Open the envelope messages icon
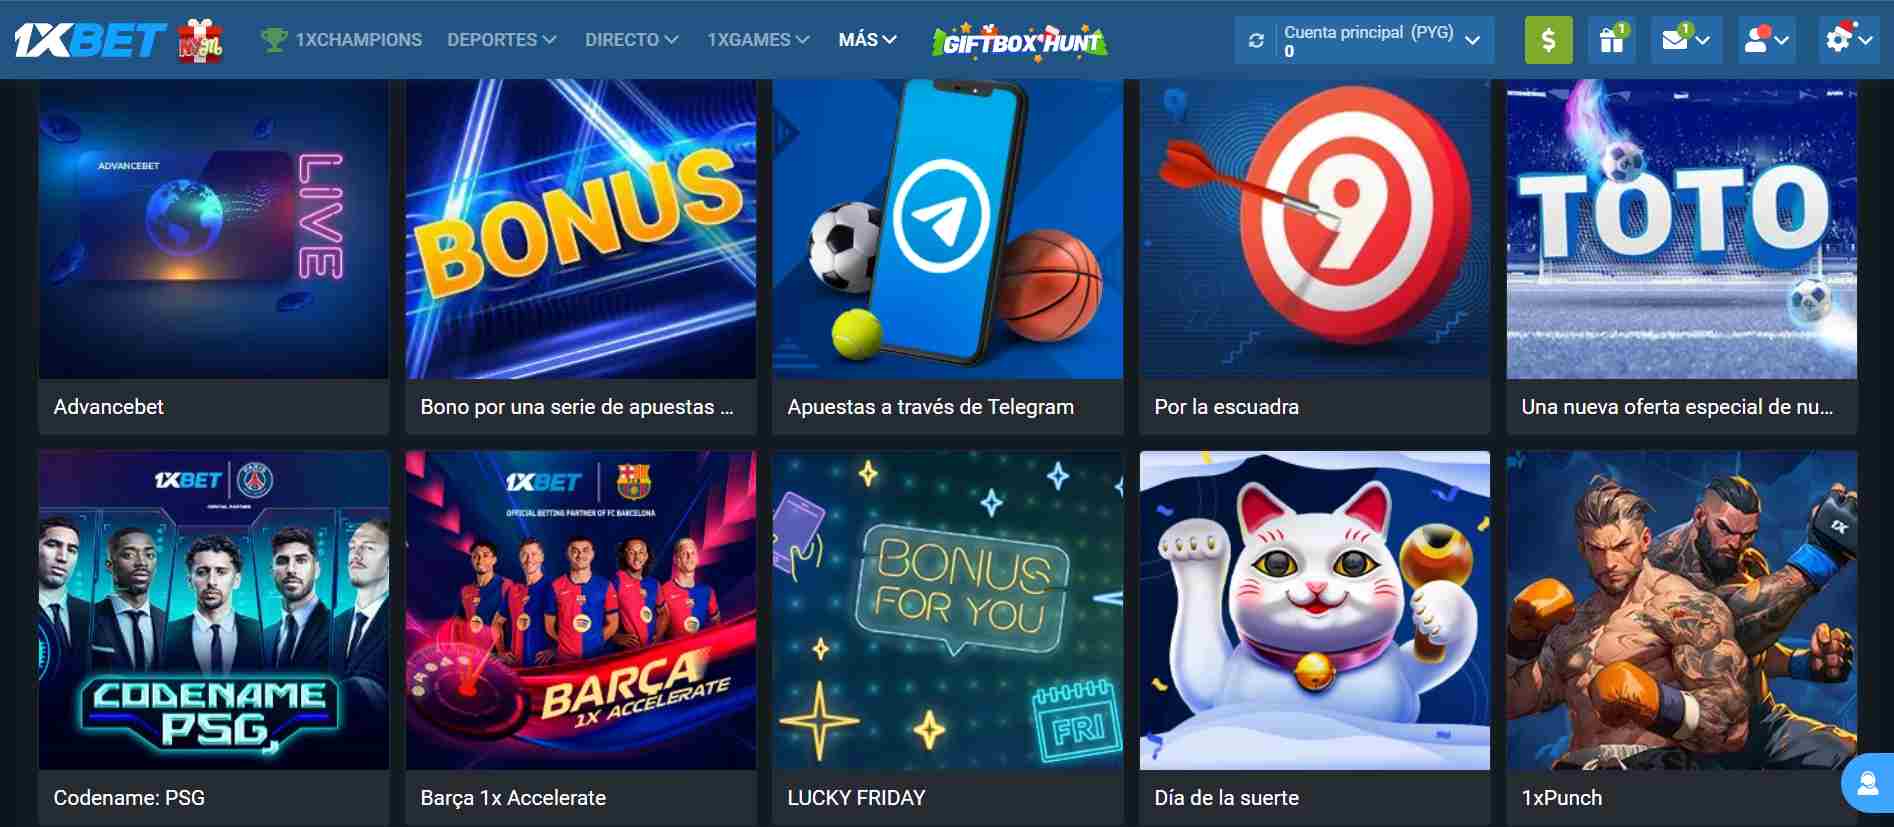This screenshot has height=827, width=1894. point(1685,40)
